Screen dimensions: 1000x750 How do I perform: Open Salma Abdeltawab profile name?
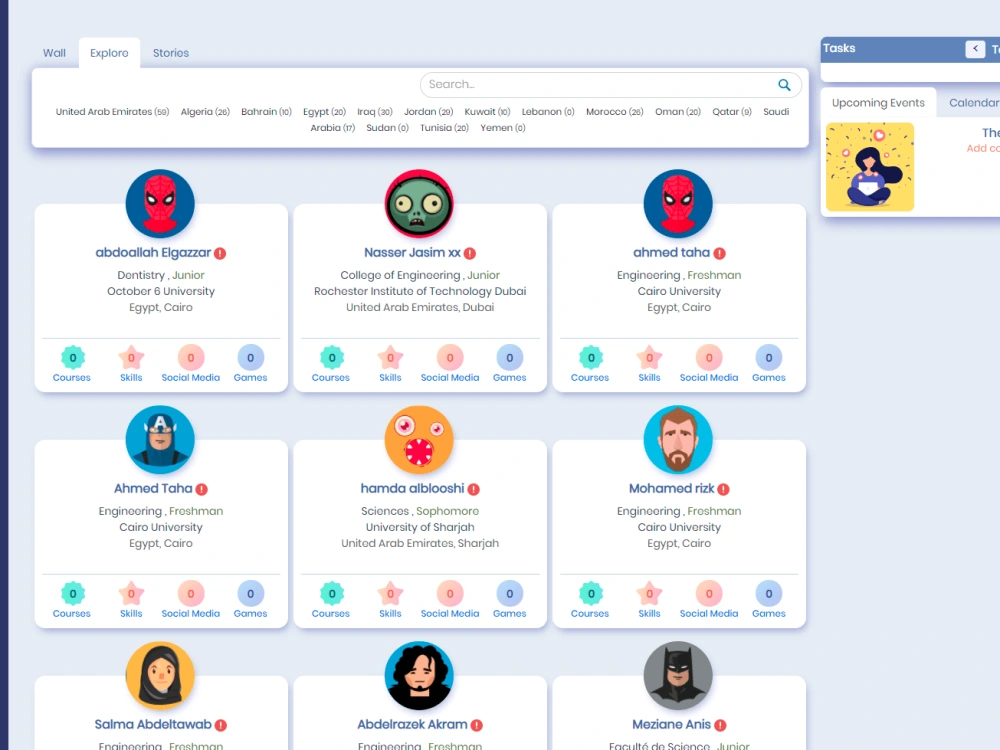pyautogui.click(x=152, y=724)
